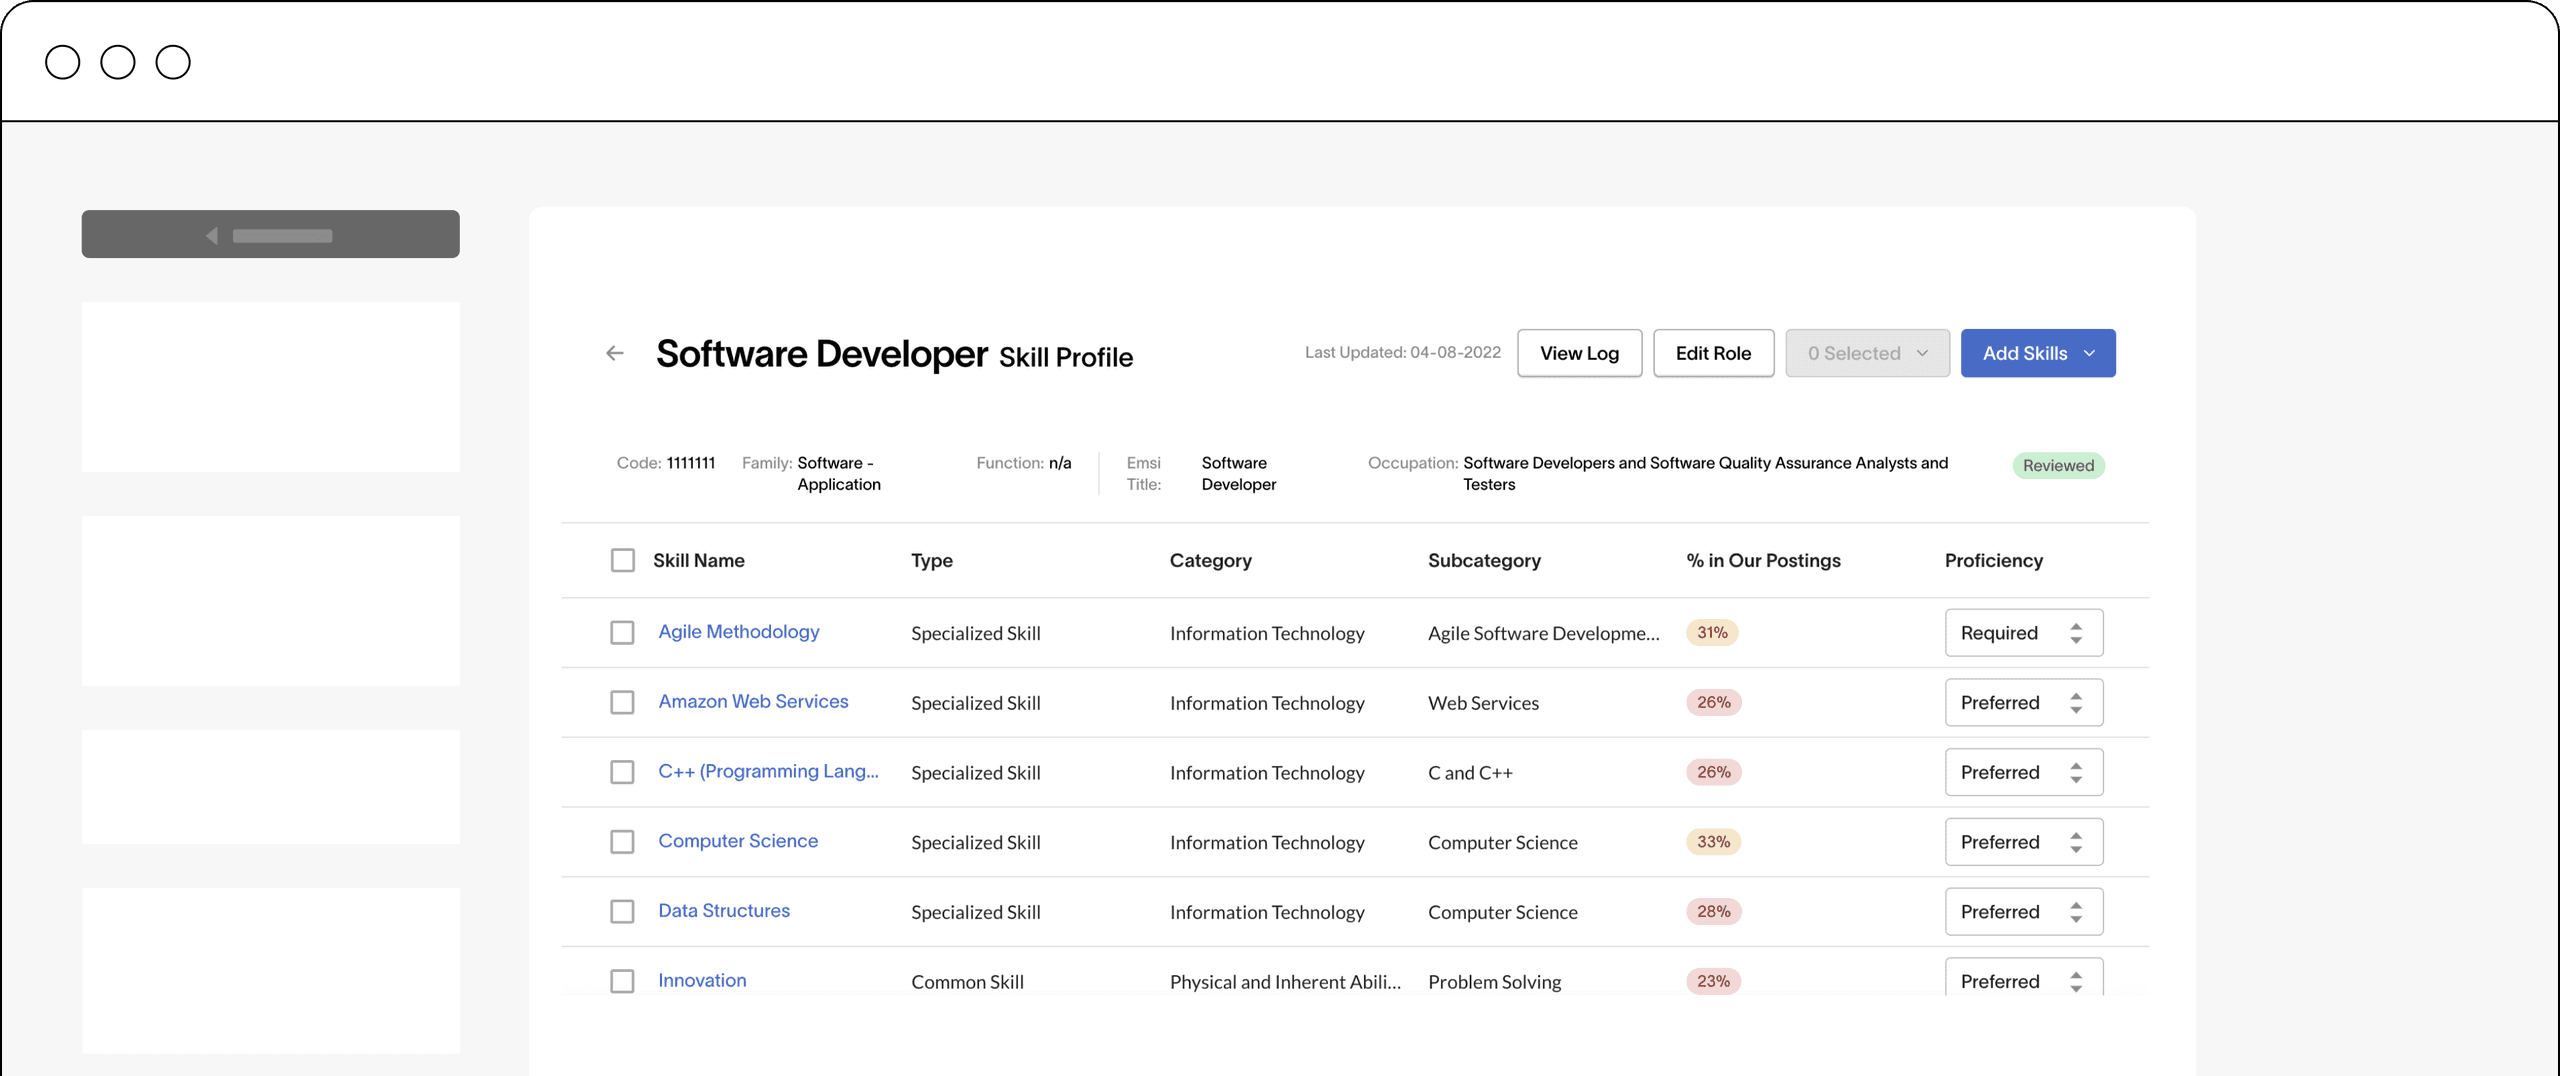
Task: Open the Add Skills dropdown
Action: 2037,353
